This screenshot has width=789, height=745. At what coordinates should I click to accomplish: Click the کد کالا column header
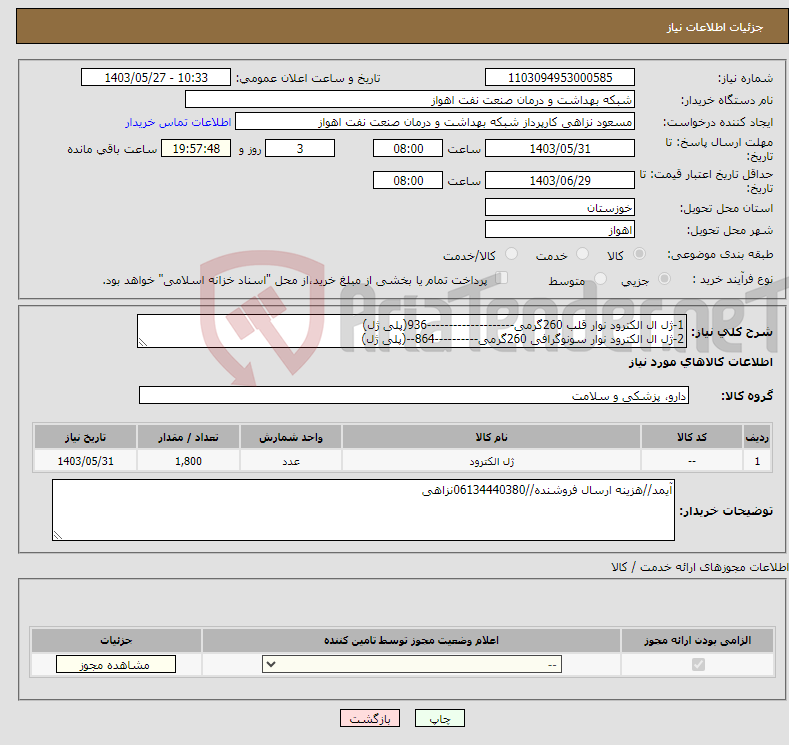click(x=692, y=437)
